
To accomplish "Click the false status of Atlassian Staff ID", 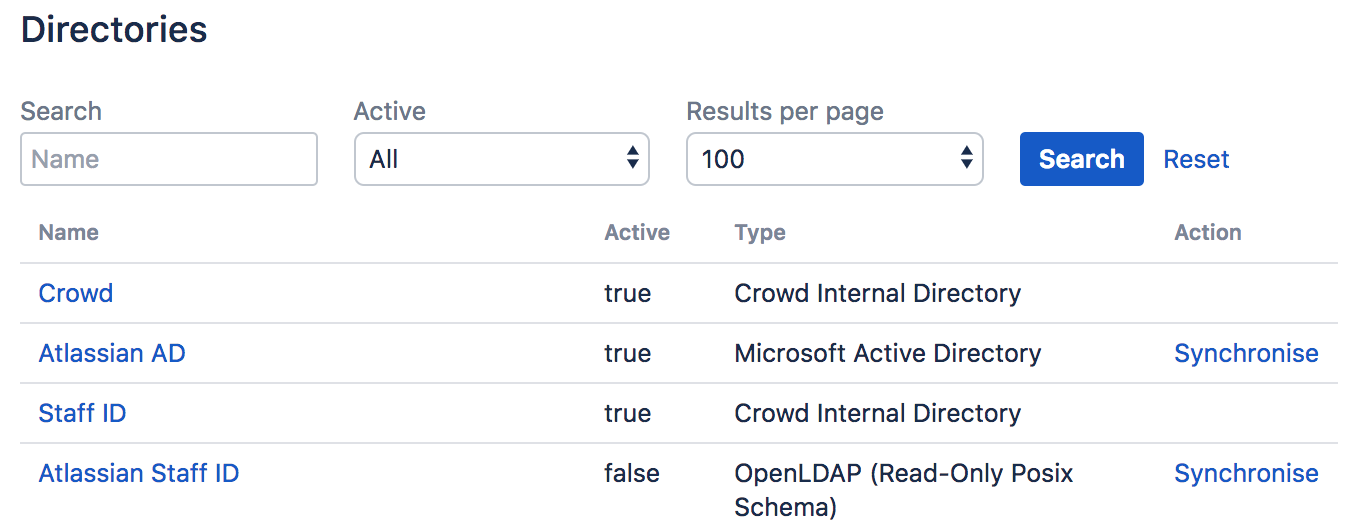I will point(632,473).
